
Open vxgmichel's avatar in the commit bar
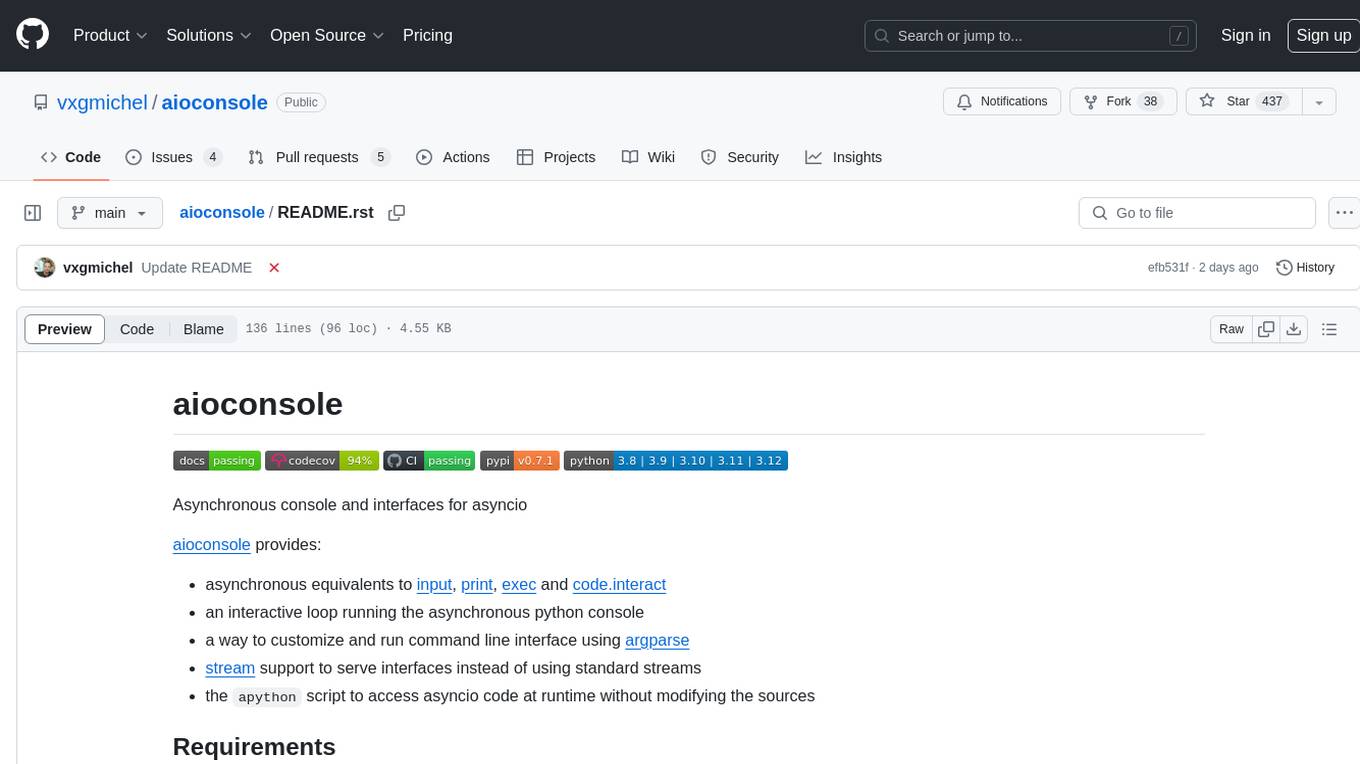[x=44, y=267]
